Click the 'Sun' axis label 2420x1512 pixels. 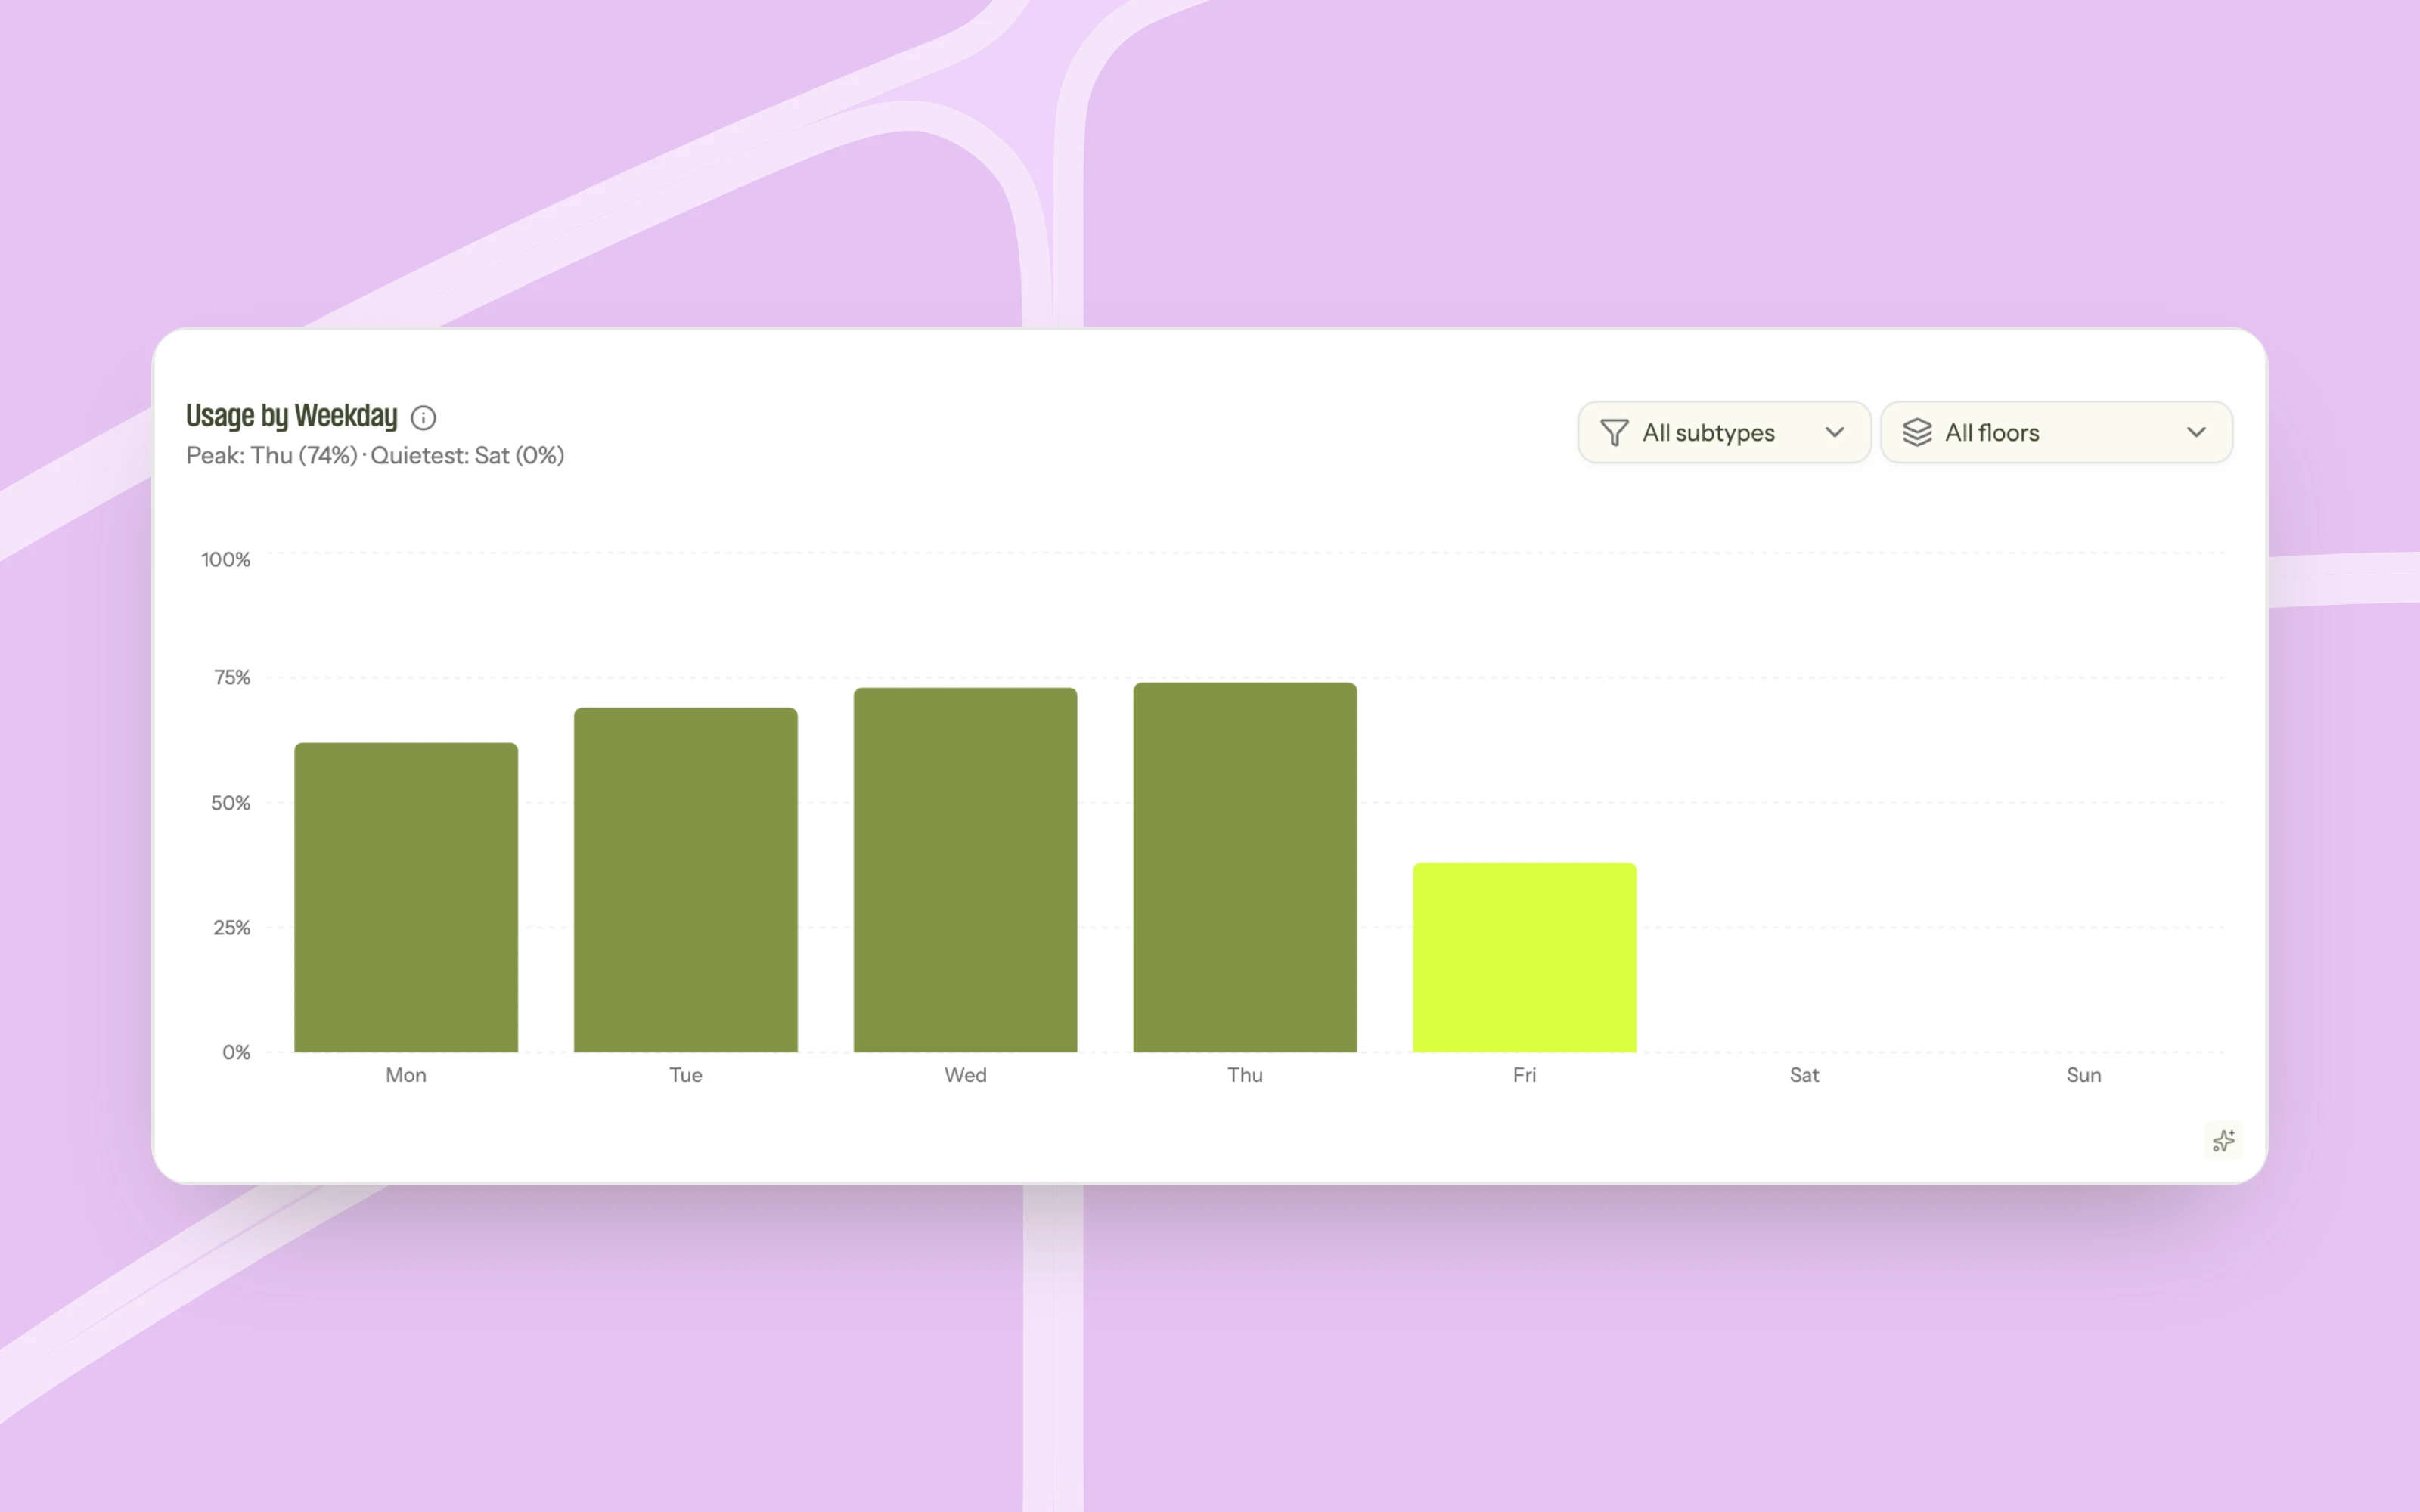pos(2084,1075)
